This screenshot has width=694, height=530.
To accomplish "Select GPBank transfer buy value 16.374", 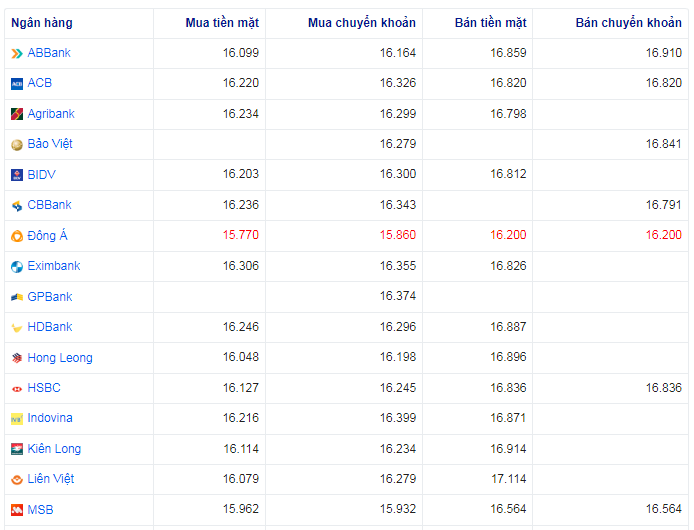I will click(x=398, y=296).
